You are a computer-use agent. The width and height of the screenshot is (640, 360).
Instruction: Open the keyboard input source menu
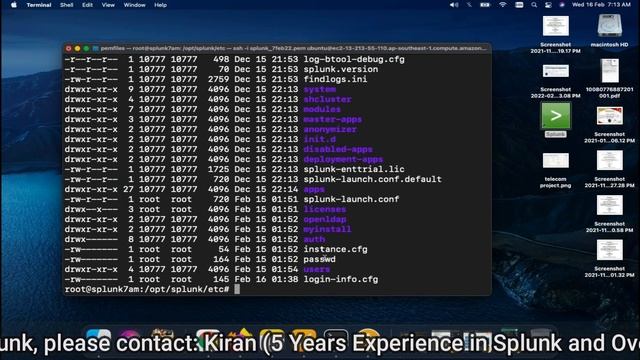coord(519,5)
